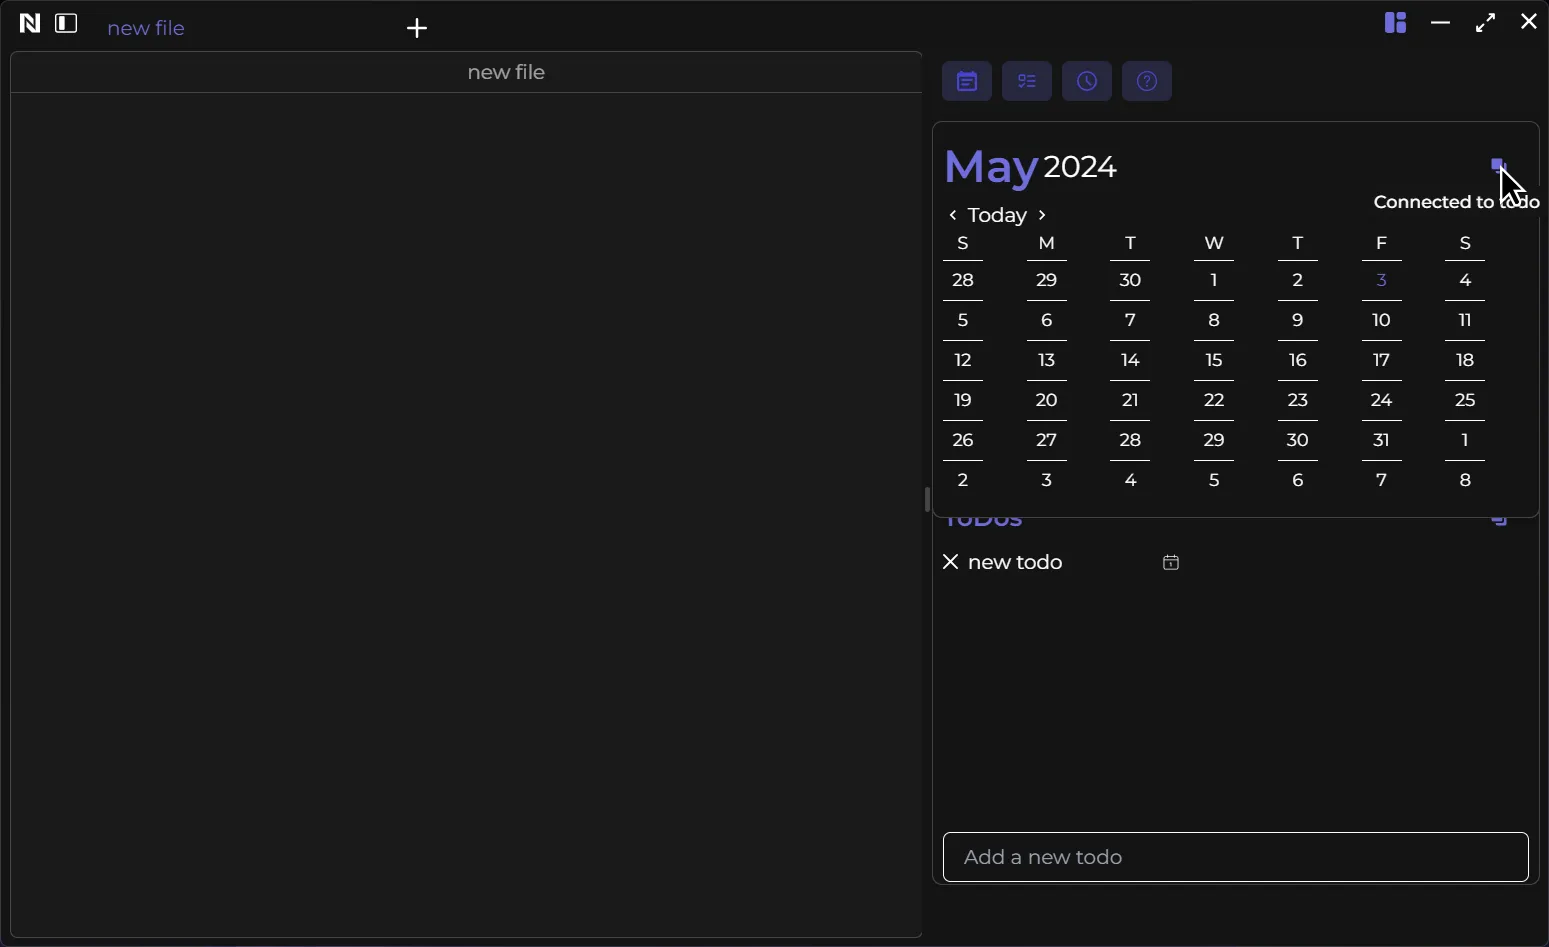The width and height of the screenshot is (1549, 947).
Task: Select May 12 in the calendar
Action: point(963,361)
